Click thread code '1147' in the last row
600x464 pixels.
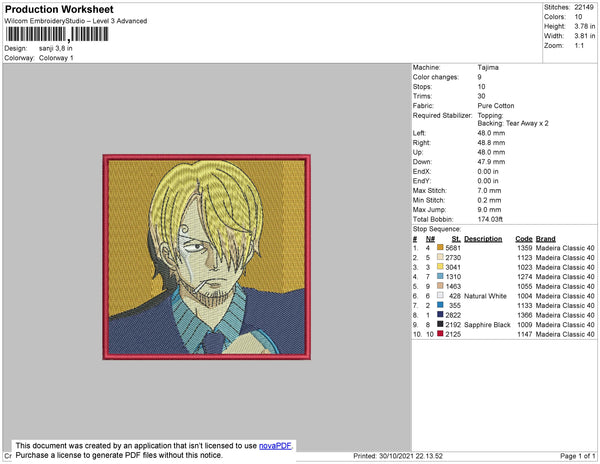click(x=525, y=334)
